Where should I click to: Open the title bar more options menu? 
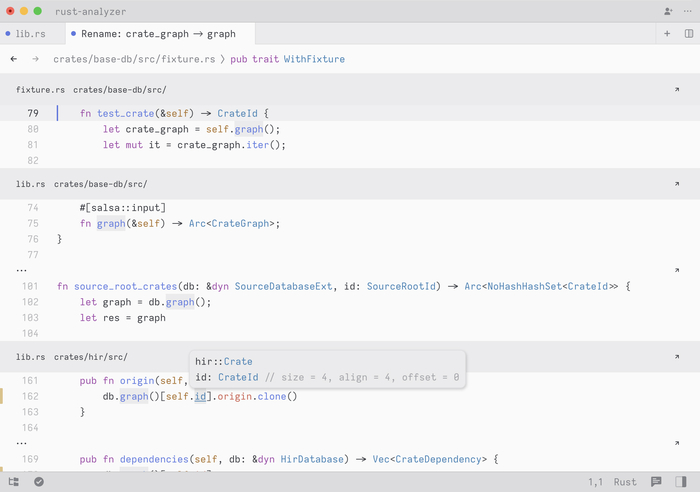(688, 12)
